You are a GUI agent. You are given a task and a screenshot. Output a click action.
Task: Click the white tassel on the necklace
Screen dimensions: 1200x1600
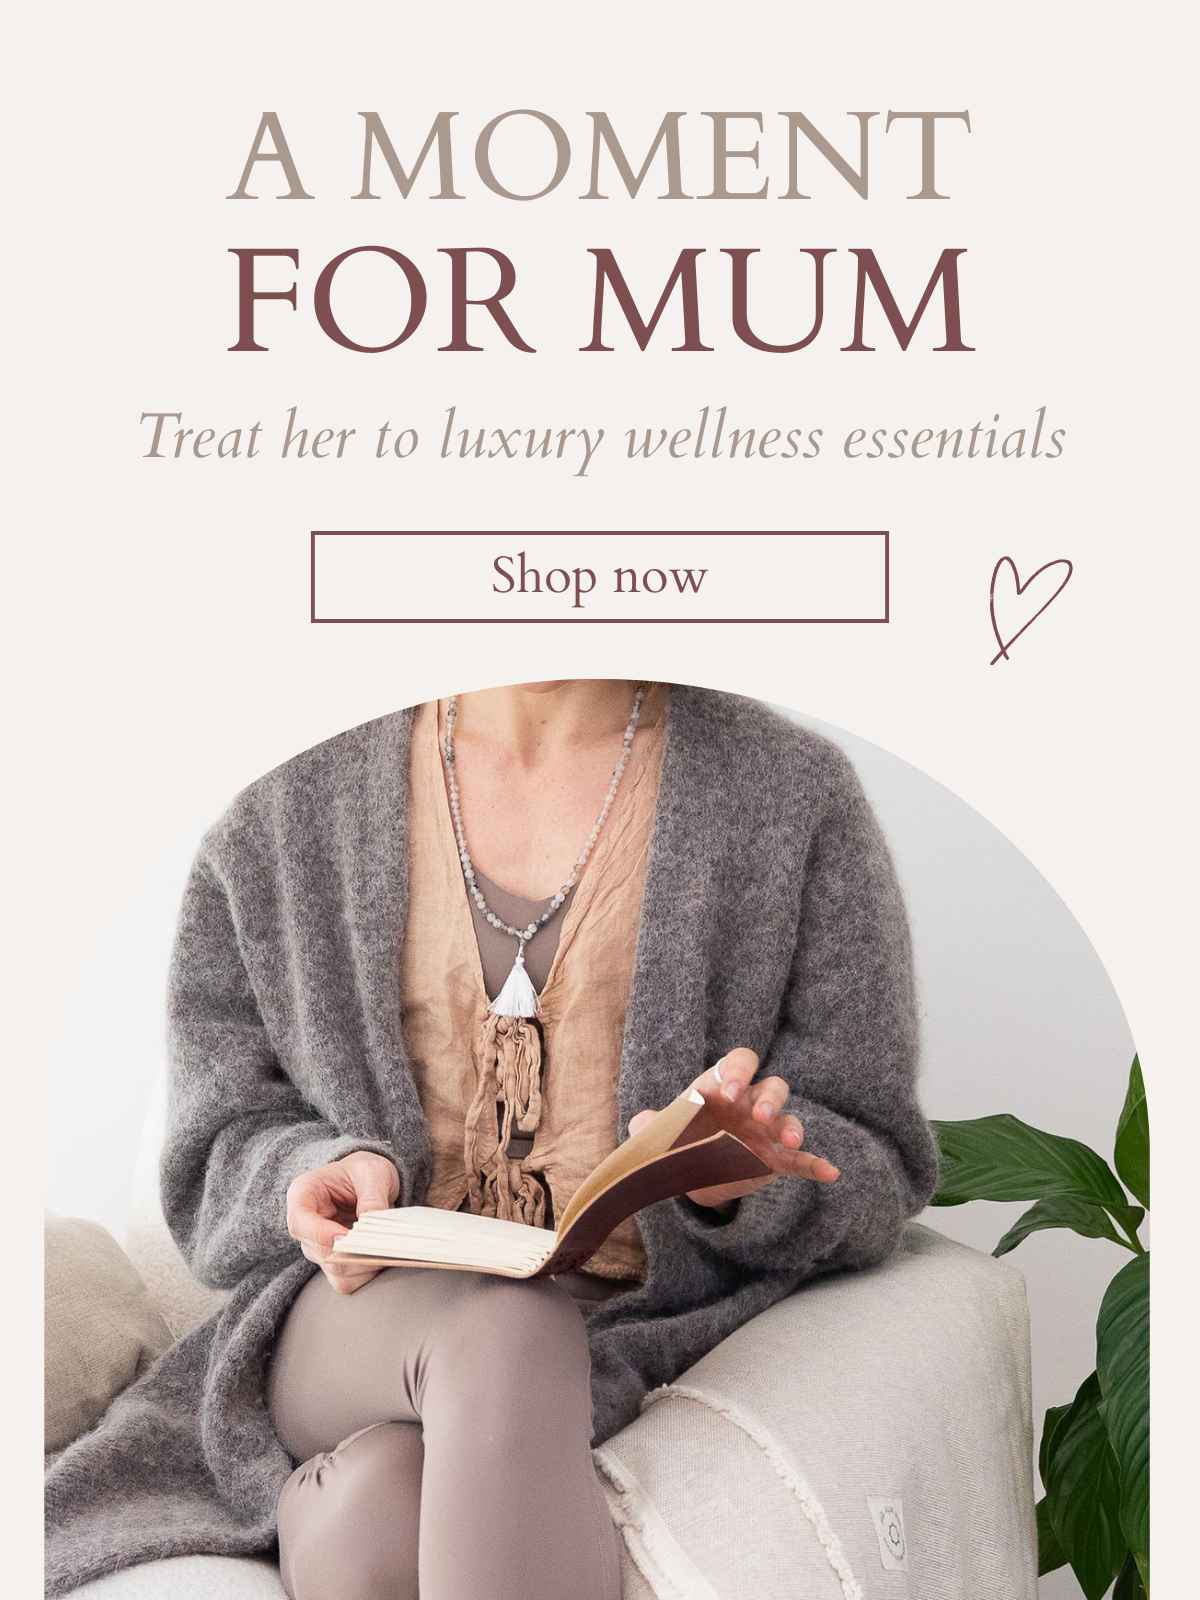[x=516, y=988]
